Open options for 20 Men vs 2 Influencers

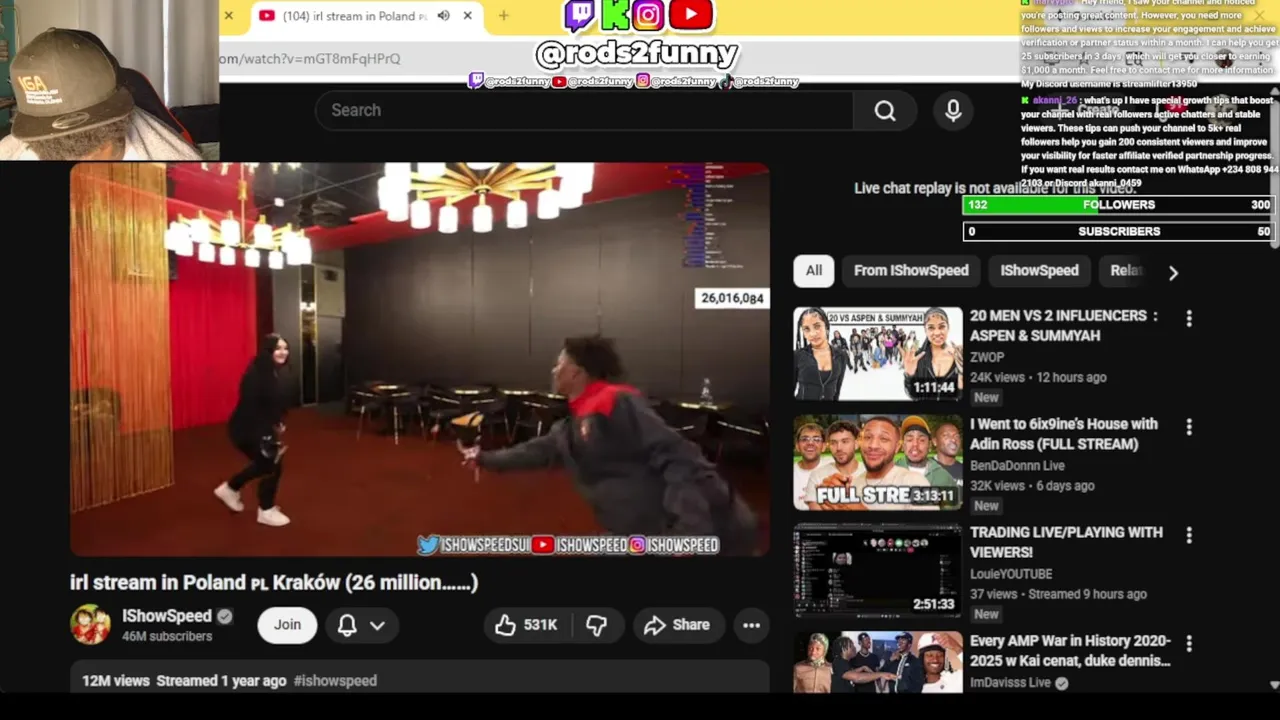(x=1189, y=319)
